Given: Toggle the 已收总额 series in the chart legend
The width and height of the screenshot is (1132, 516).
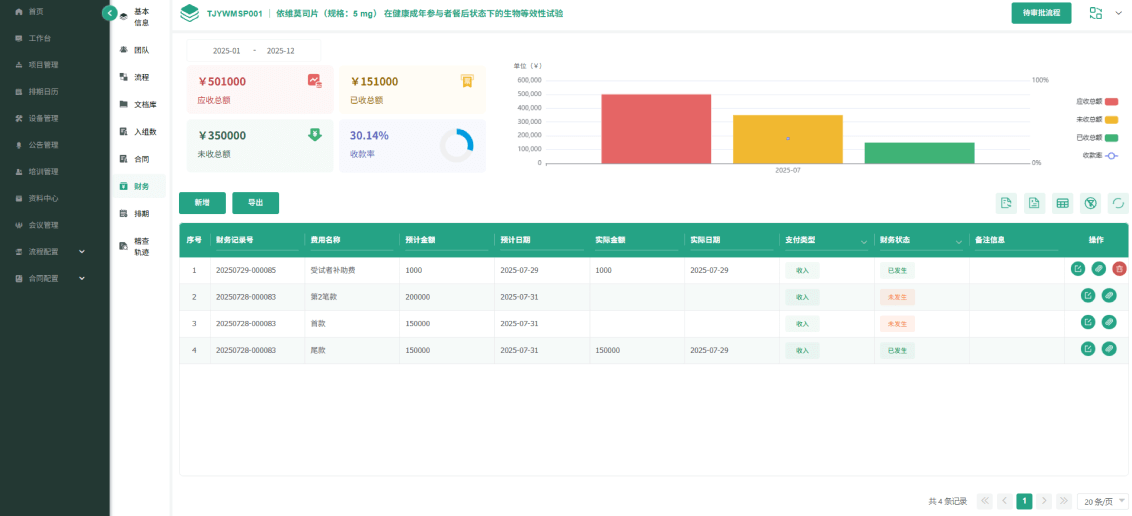Looking at the screenshot, I should click(x=1110, y=137).
